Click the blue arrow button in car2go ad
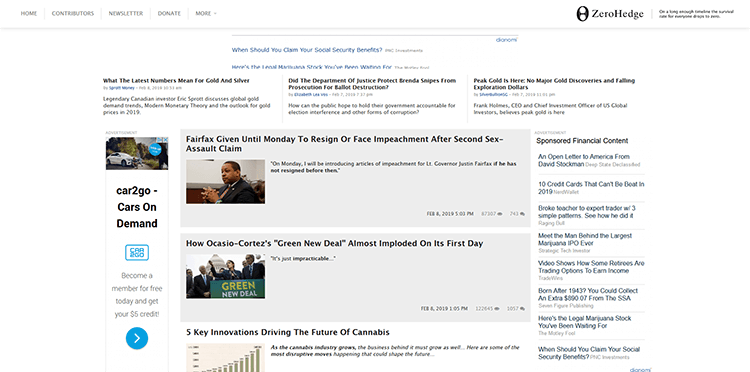The width and height of the screenshot is (750, 372). pyautogui.click(x=137, y=339)
